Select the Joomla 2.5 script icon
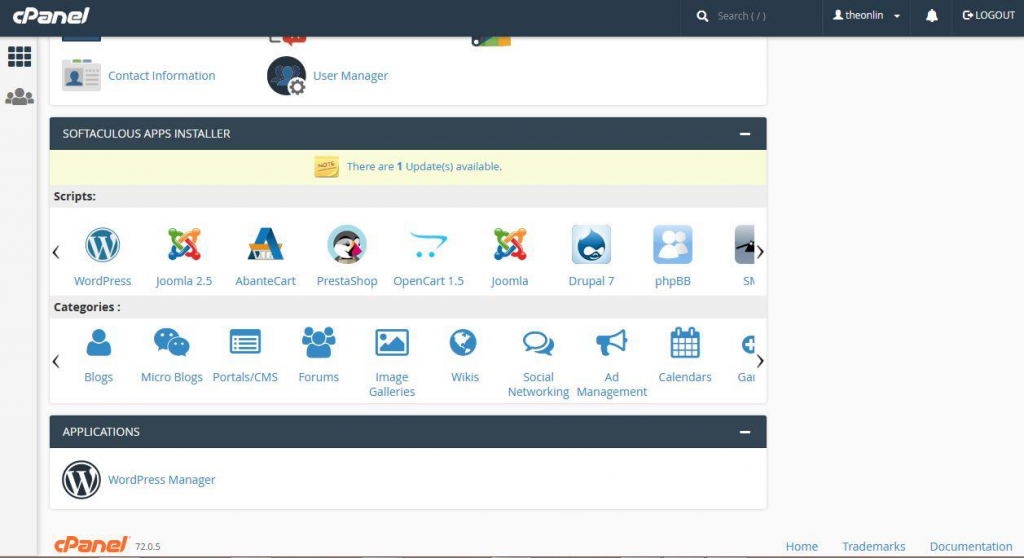The width and height of the screenshot is (1024, 558). 184,245
